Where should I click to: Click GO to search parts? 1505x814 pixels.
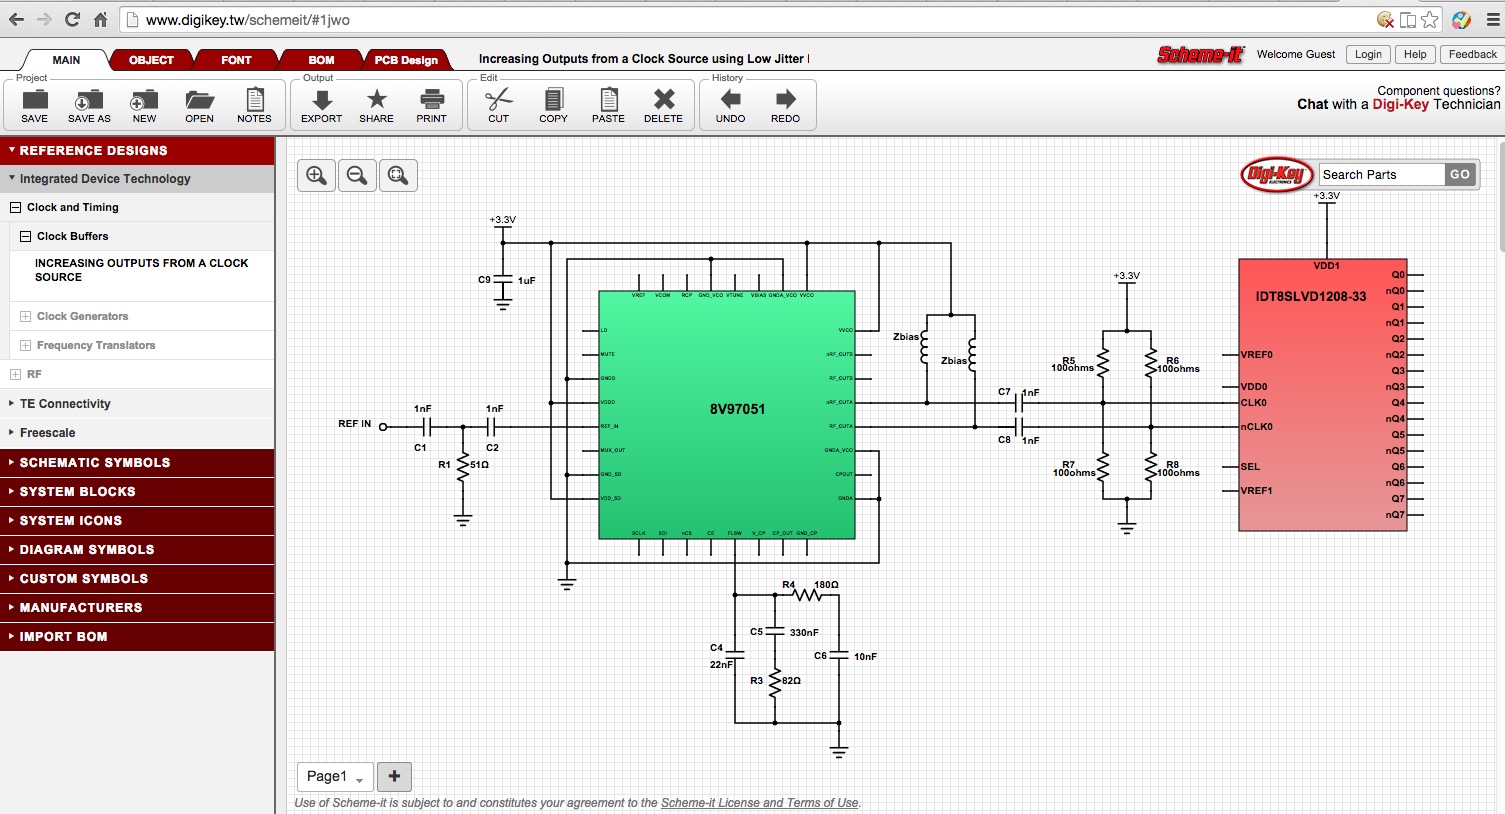coord(1460,175)
